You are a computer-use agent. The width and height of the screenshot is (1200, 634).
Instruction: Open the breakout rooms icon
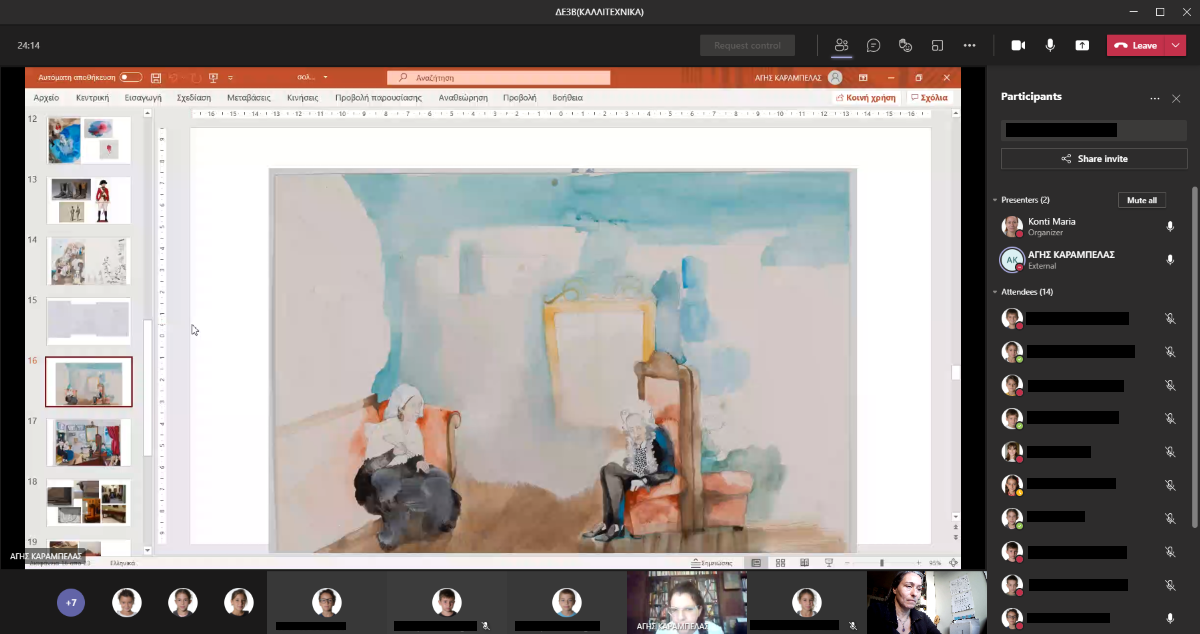pyautogui.click(x=937, y=45)
